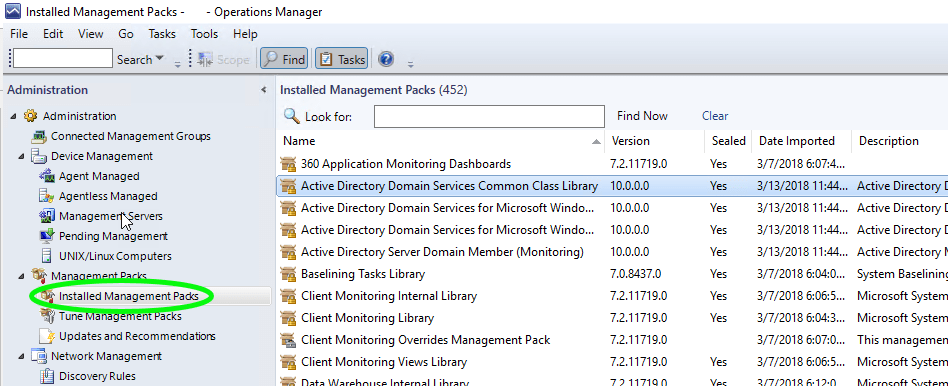This screenshot has height=386, width=948.
Task: Open the Go menu
Action: (126, 34)
